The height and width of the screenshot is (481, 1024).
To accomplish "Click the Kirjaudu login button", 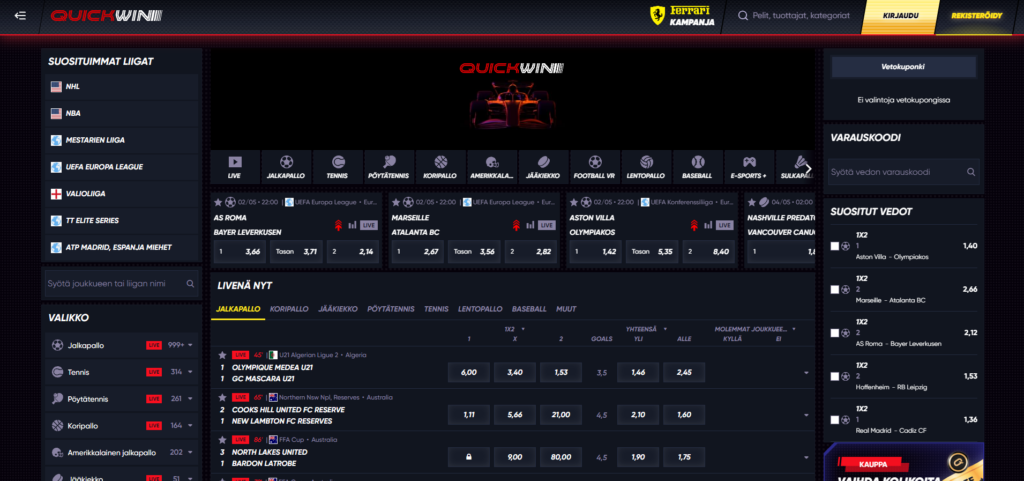I will (900, 16).
